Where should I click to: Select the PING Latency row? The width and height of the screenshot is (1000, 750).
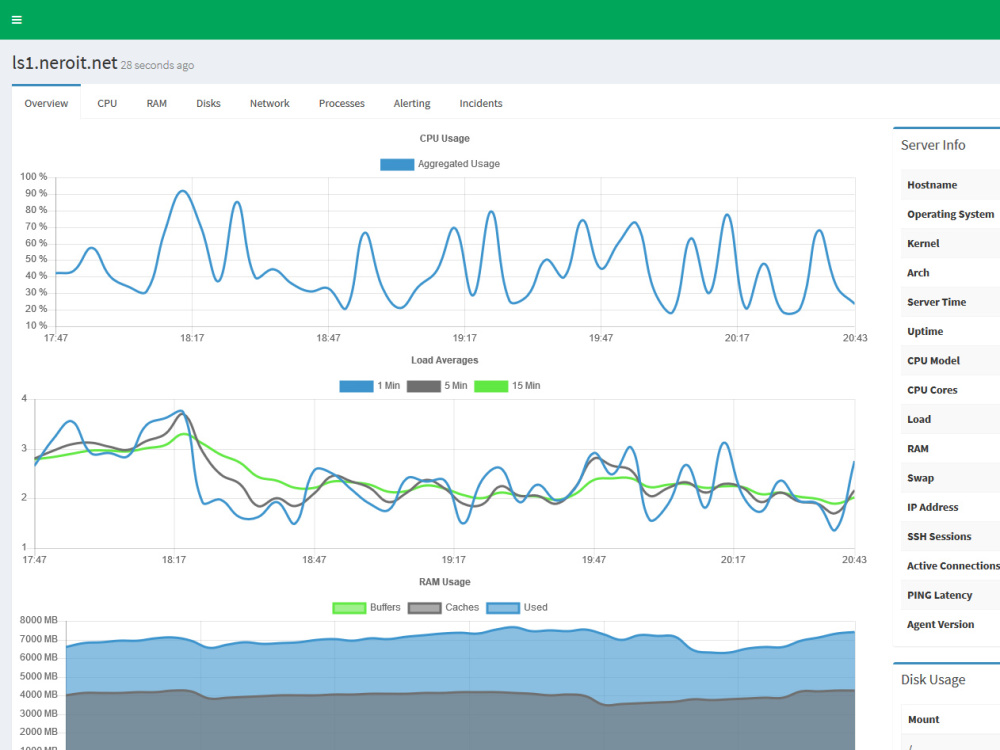pyautogui.click(x=950, y=596)
